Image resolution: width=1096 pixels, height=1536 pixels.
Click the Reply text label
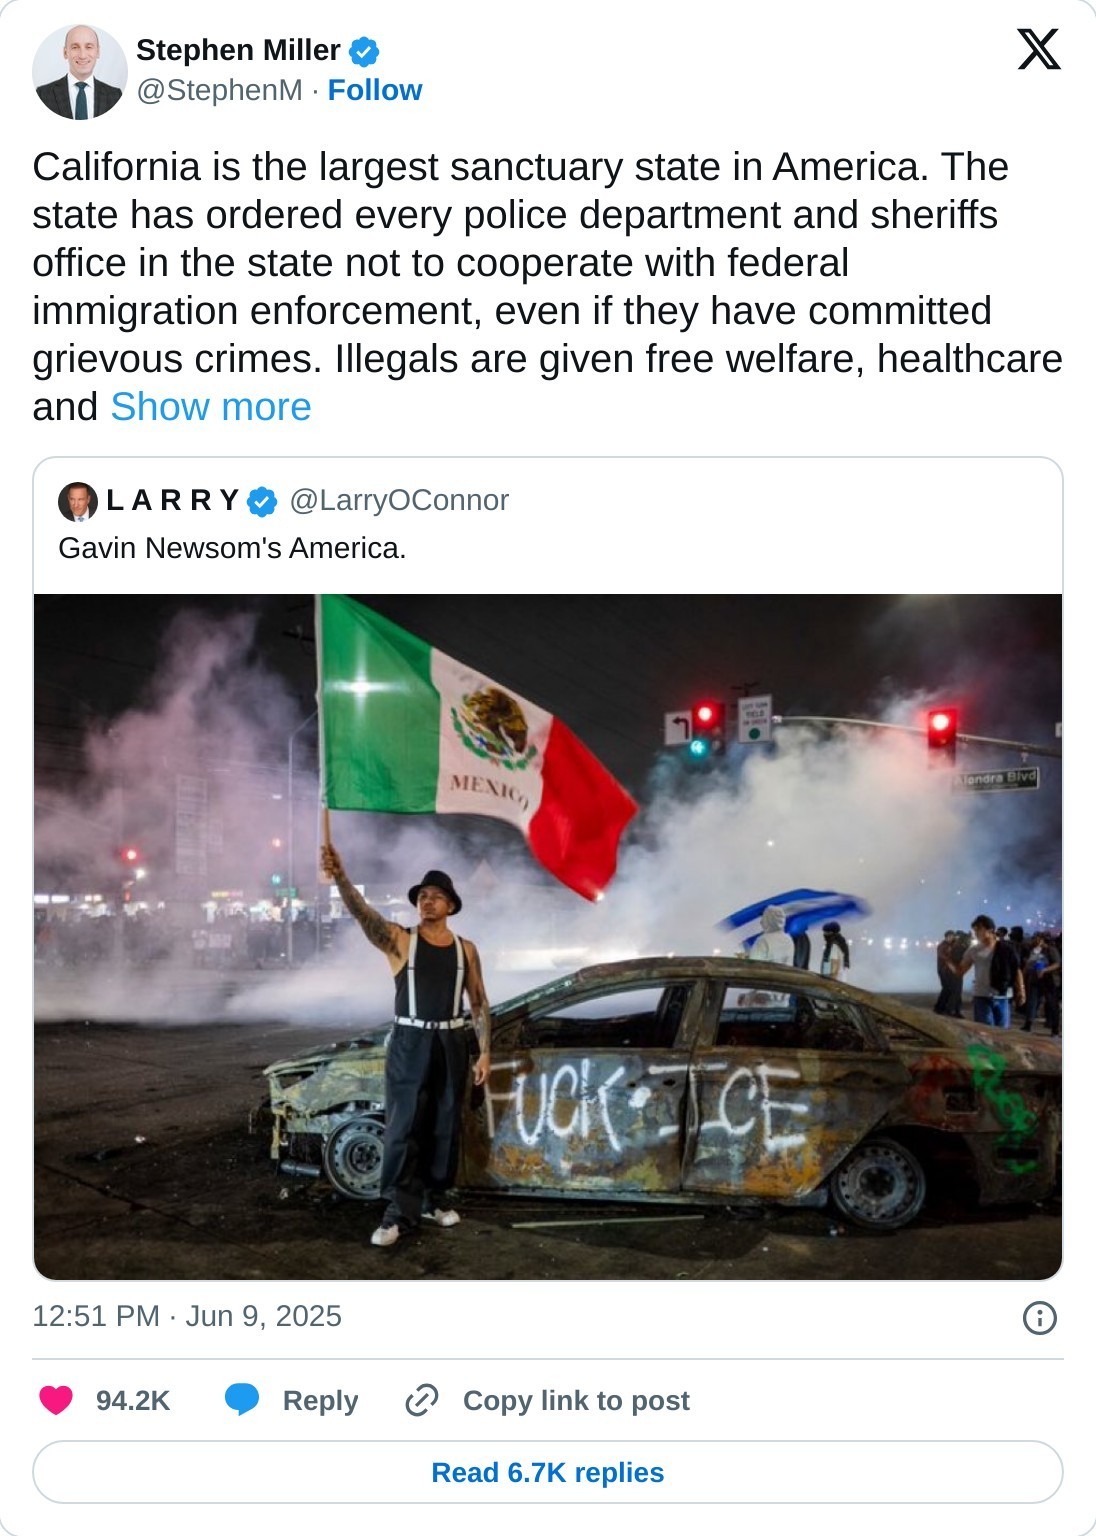(x=320, y=1400)
